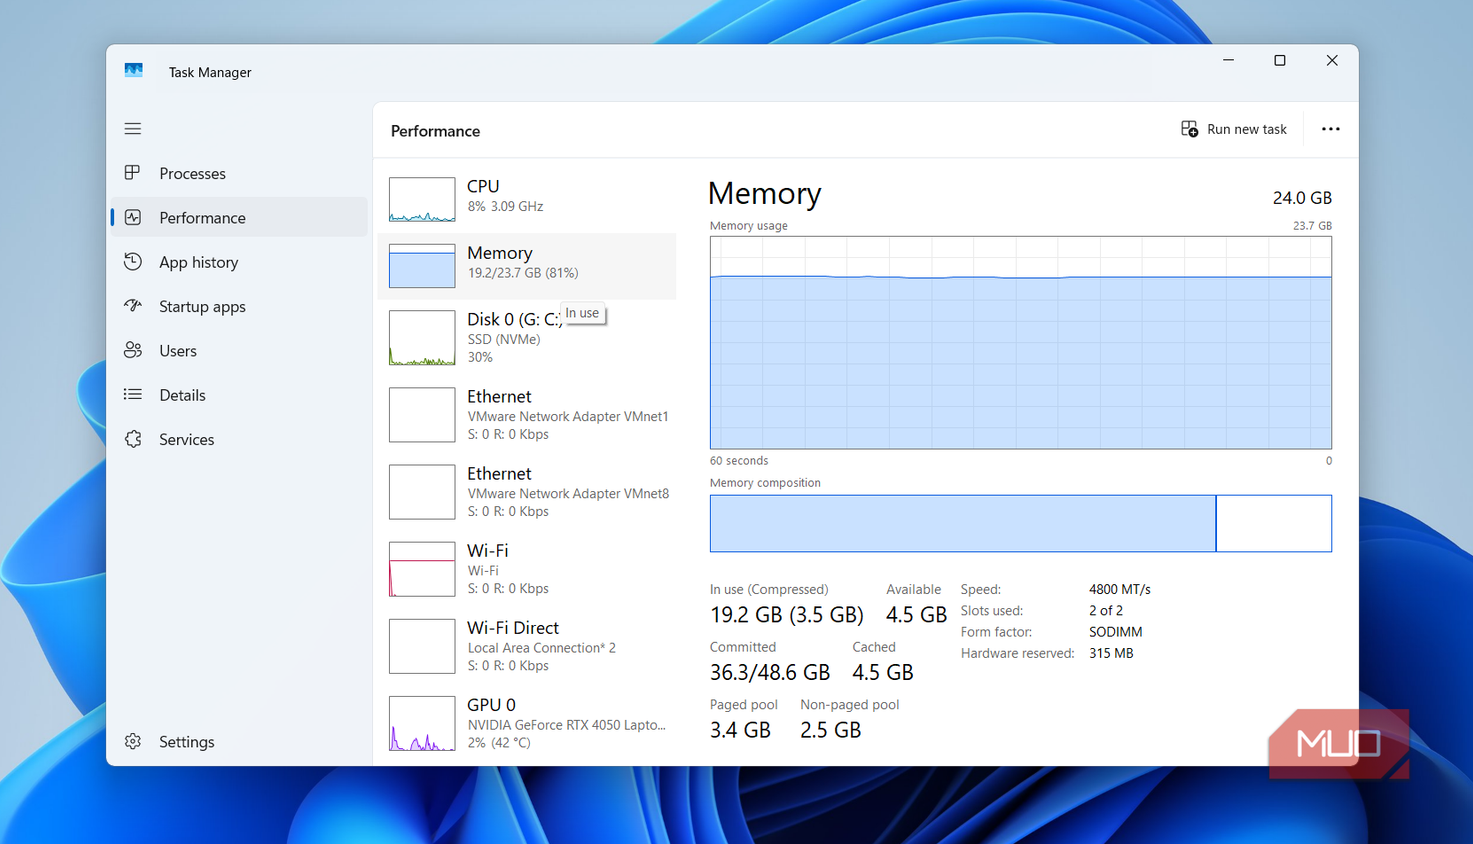Select the VMnet8 Ethernet mini graph
The height and width of the screenshot is (844, 1473).
(x=422, y=492)
